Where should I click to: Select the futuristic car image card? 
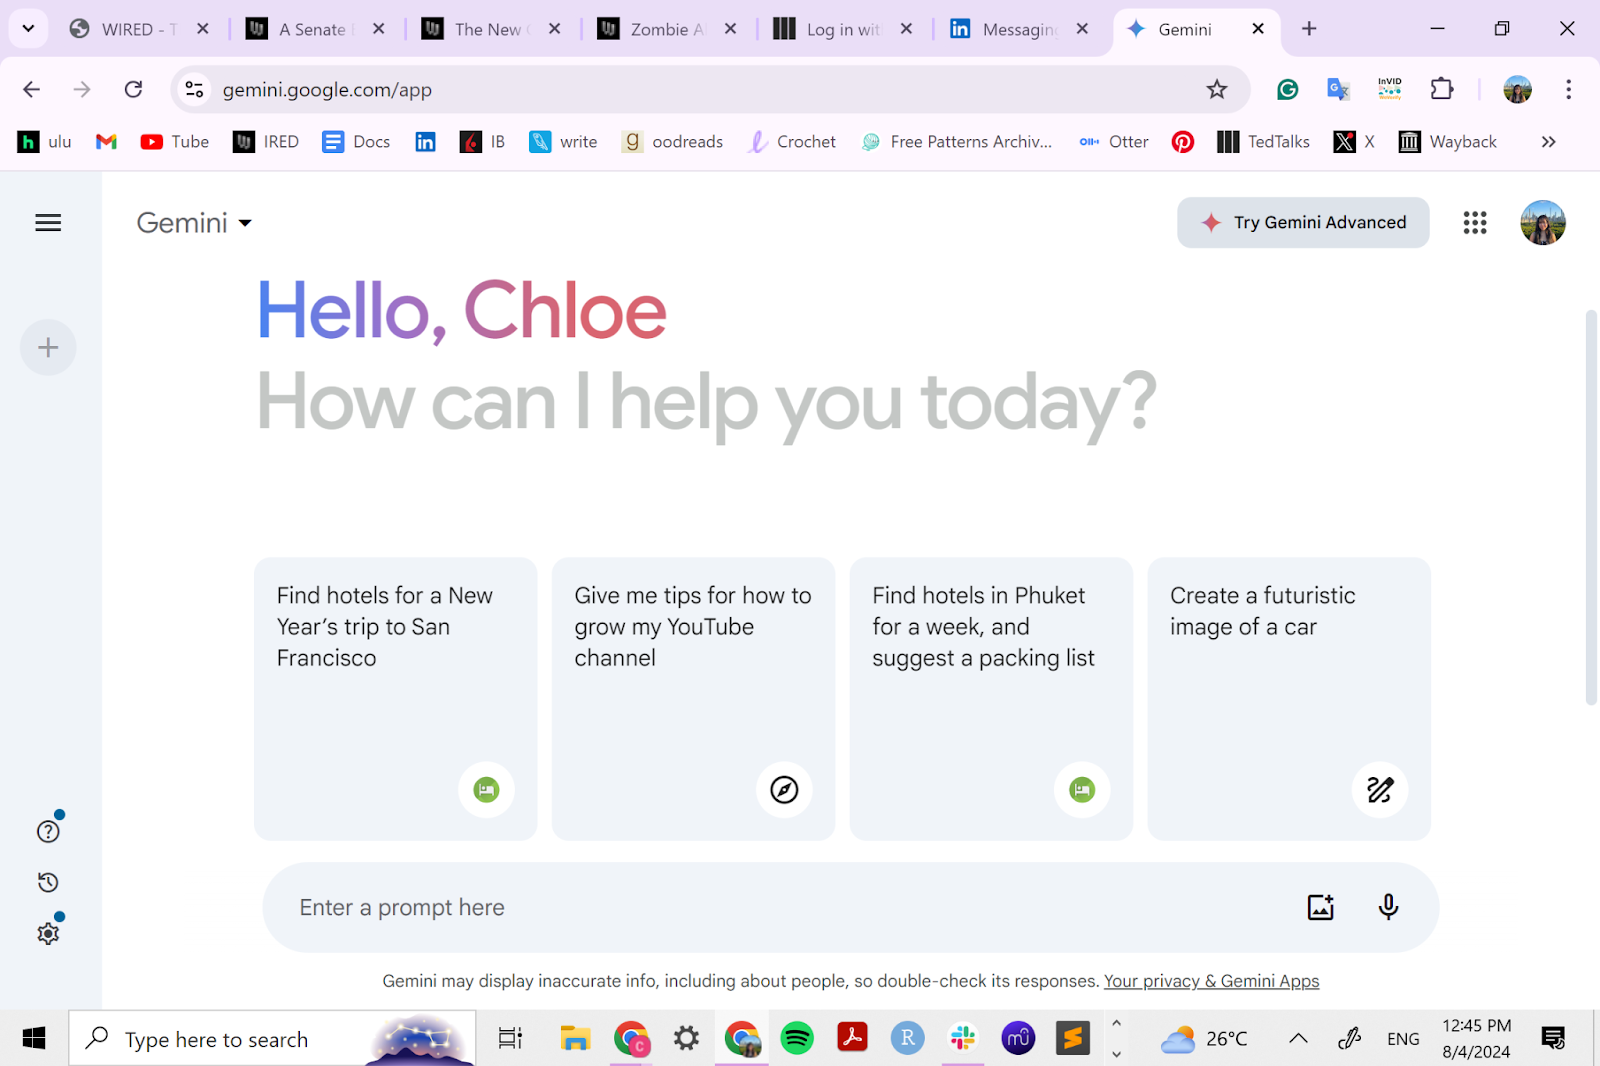pyautogui.click(x=1289, y=699)
